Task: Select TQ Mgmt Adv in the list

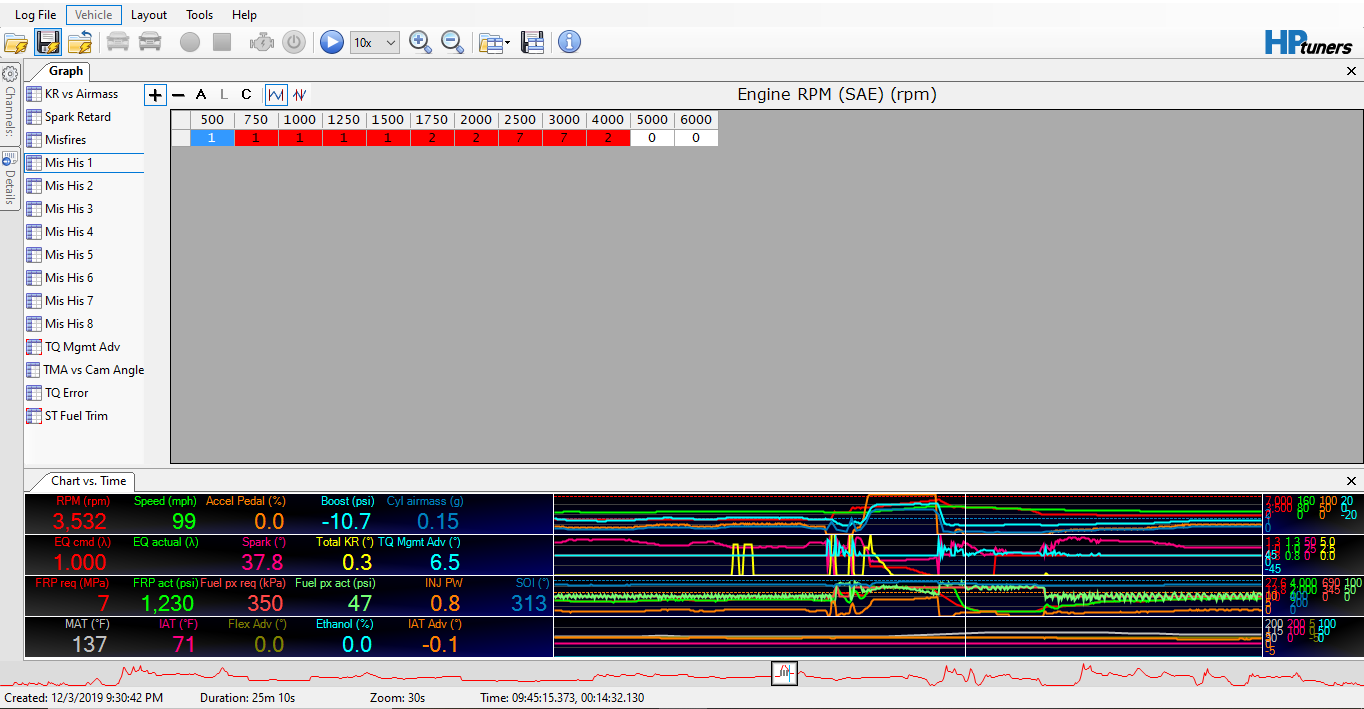Action: [x=81, y=347]
